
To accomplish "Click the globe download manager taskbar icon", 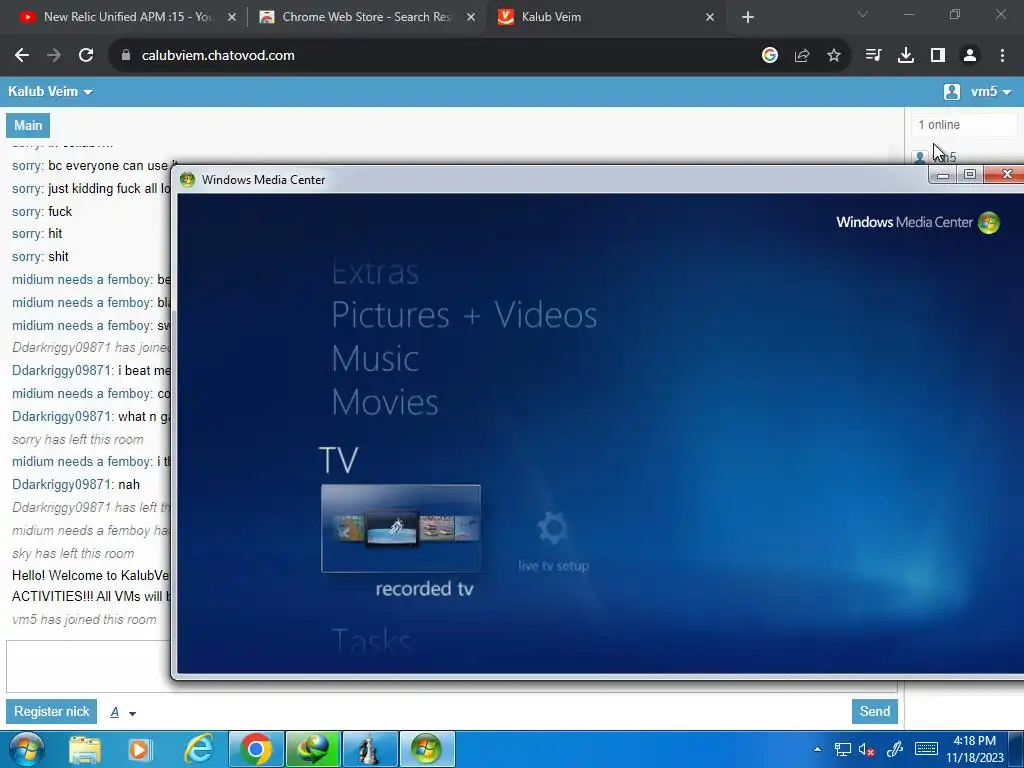I will click(313, 750).
